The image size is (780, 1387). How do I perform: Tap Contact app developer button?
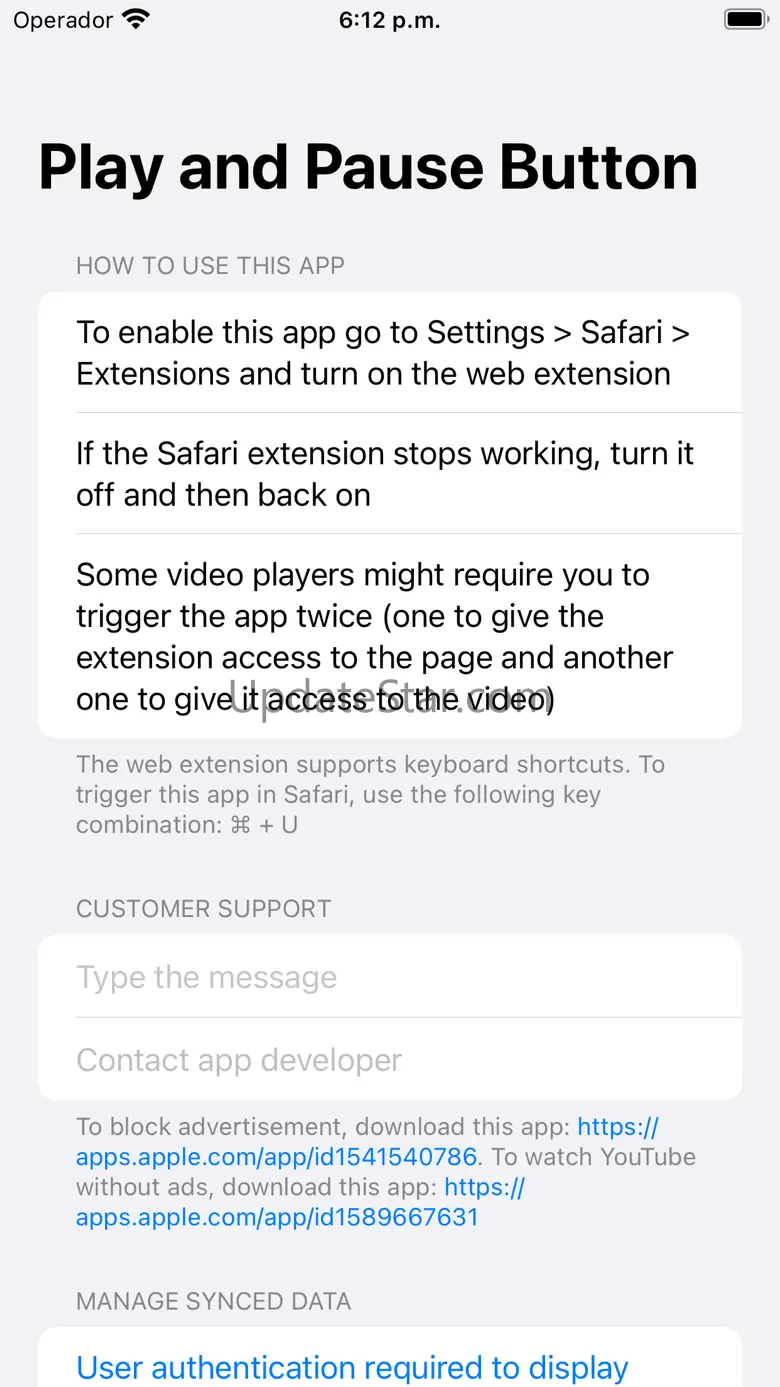point(390,1059)
